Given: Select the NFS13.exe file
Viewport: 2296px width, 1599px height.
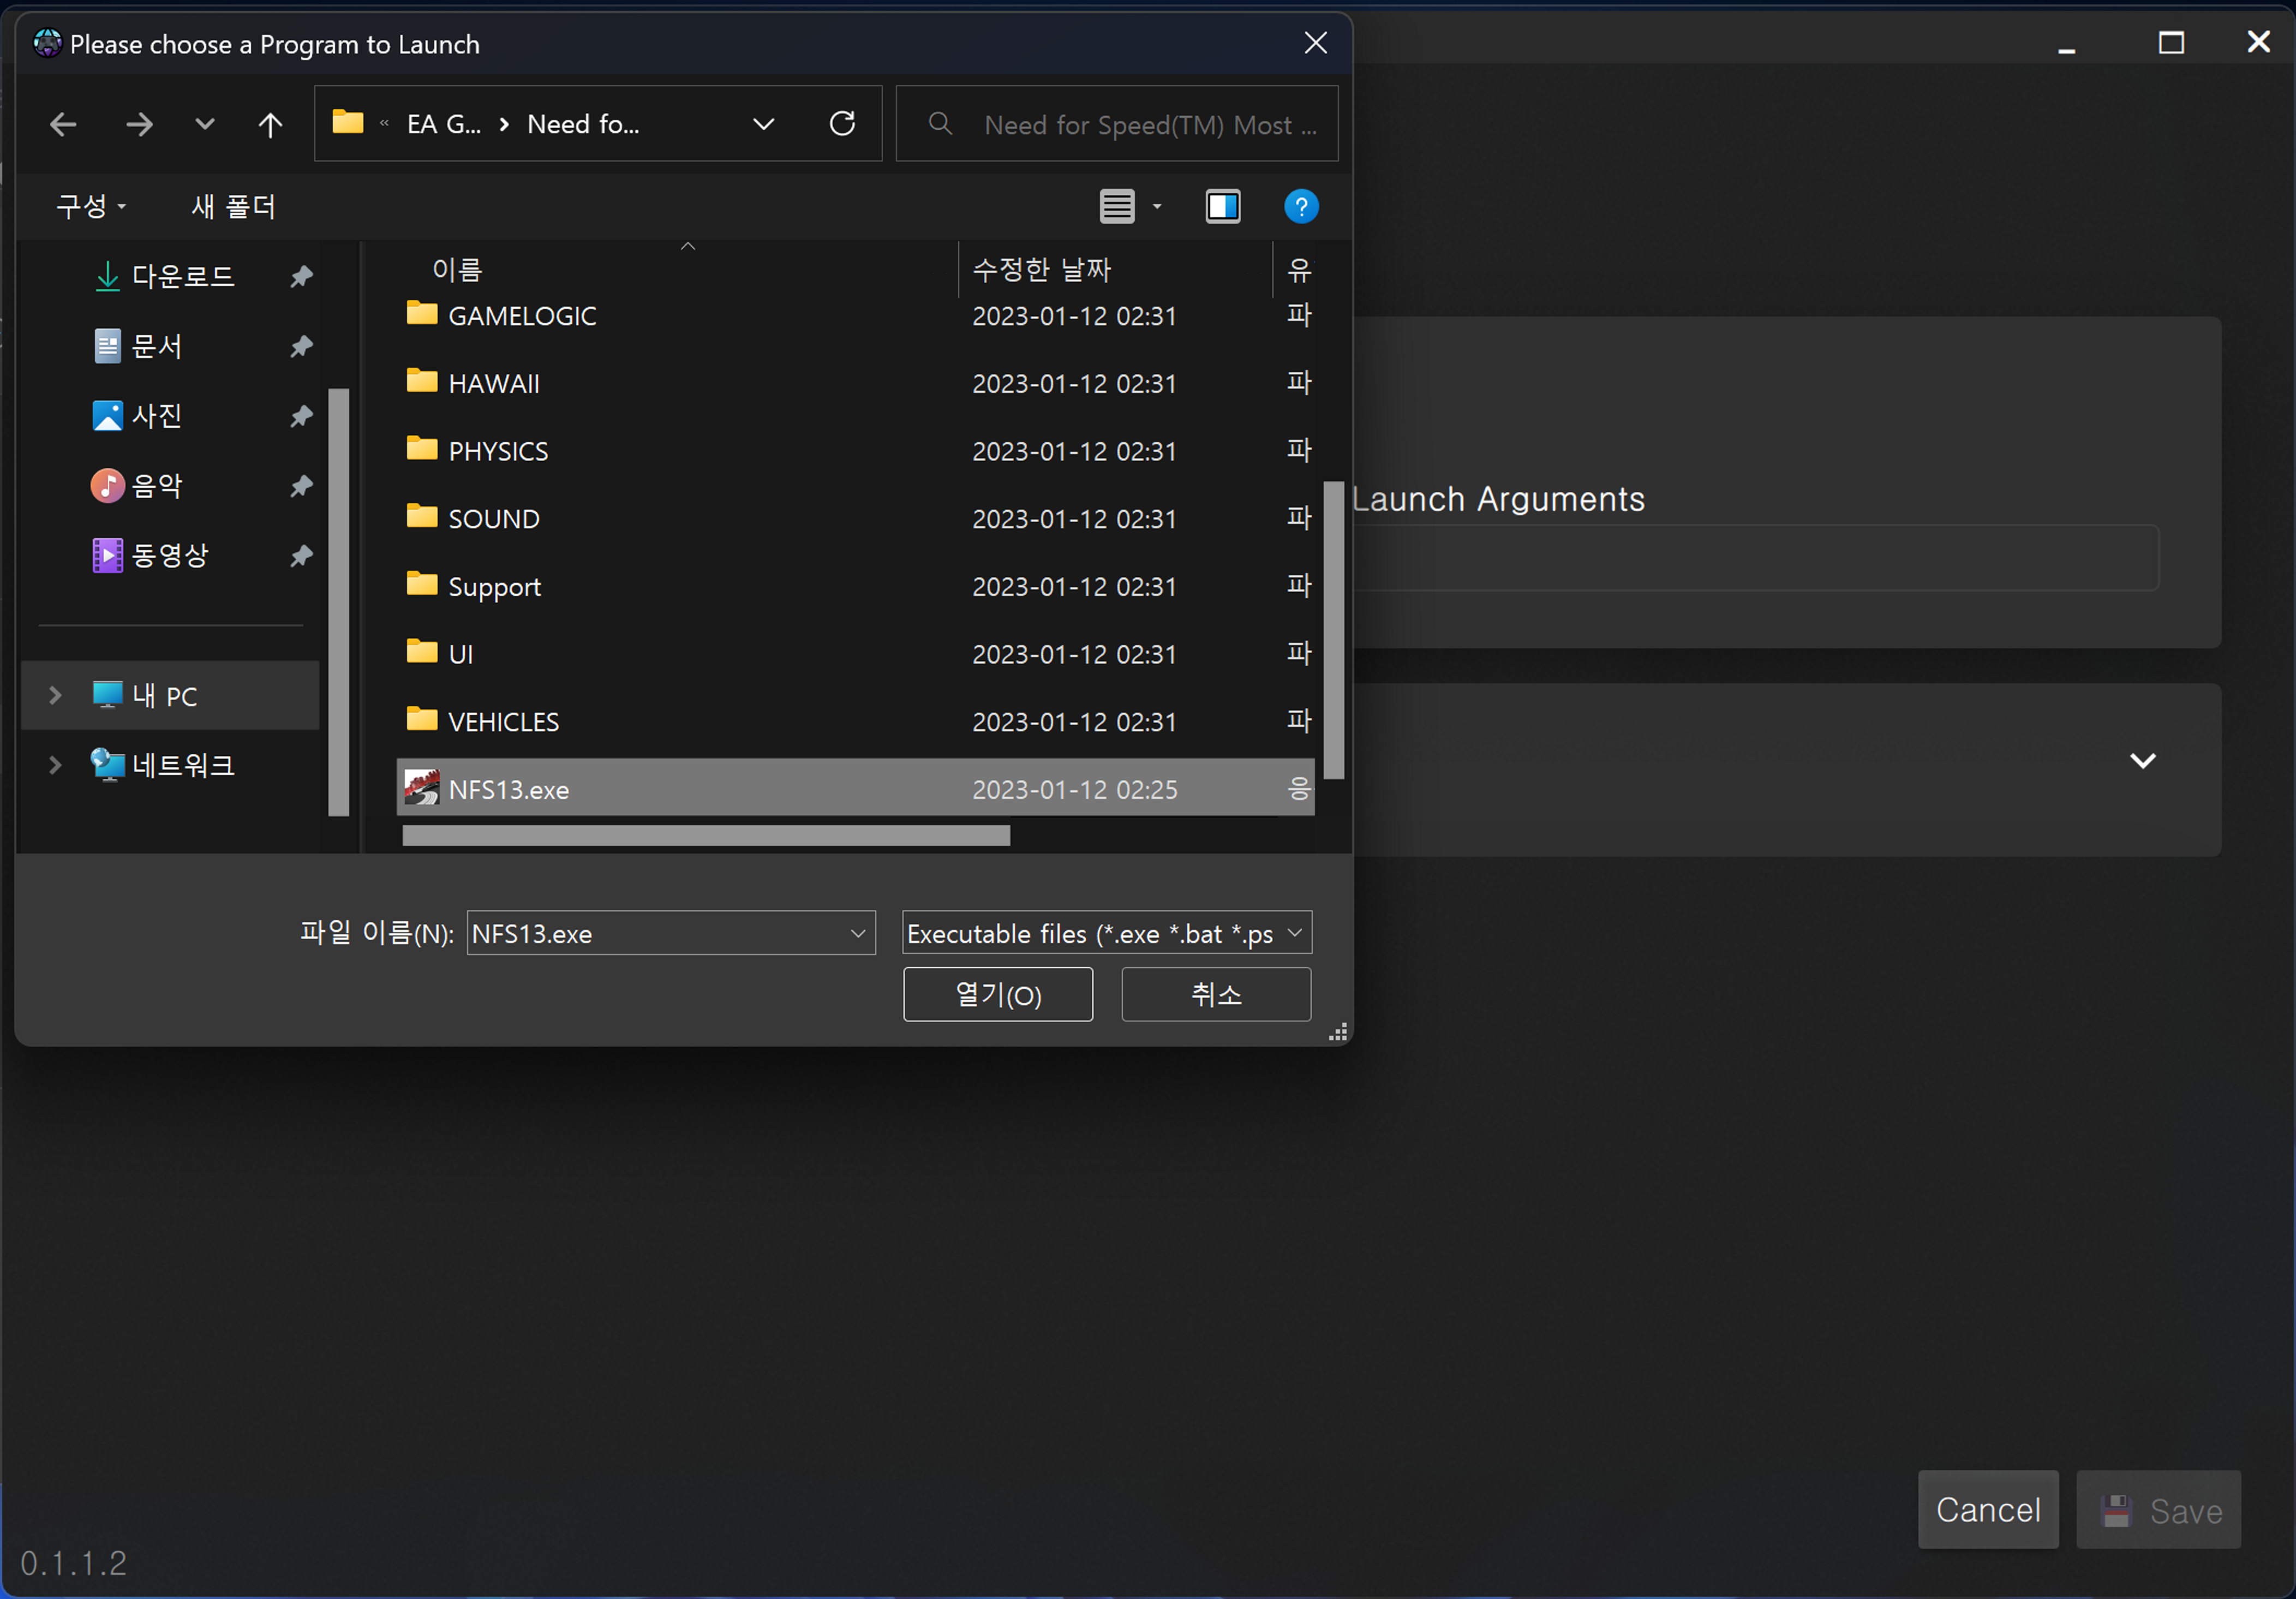Looking at the screenshot, I should coord(508,789).
